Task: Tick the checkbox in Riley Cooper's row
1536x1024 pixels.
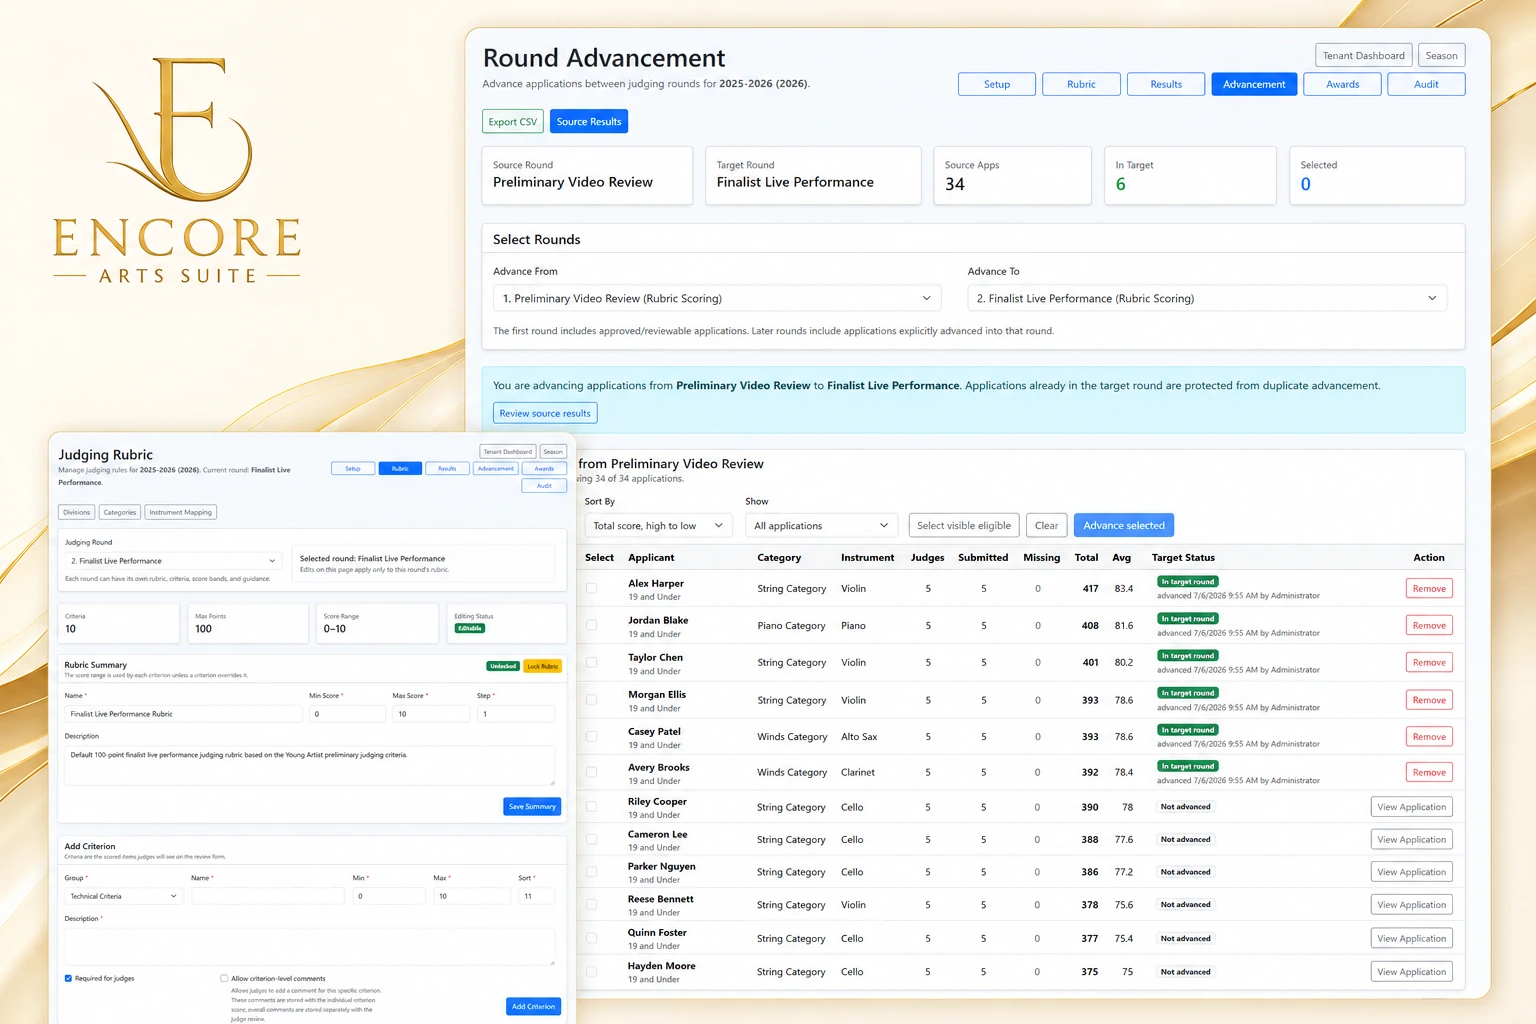Action: pyautogui.click(x=591, y=807)
